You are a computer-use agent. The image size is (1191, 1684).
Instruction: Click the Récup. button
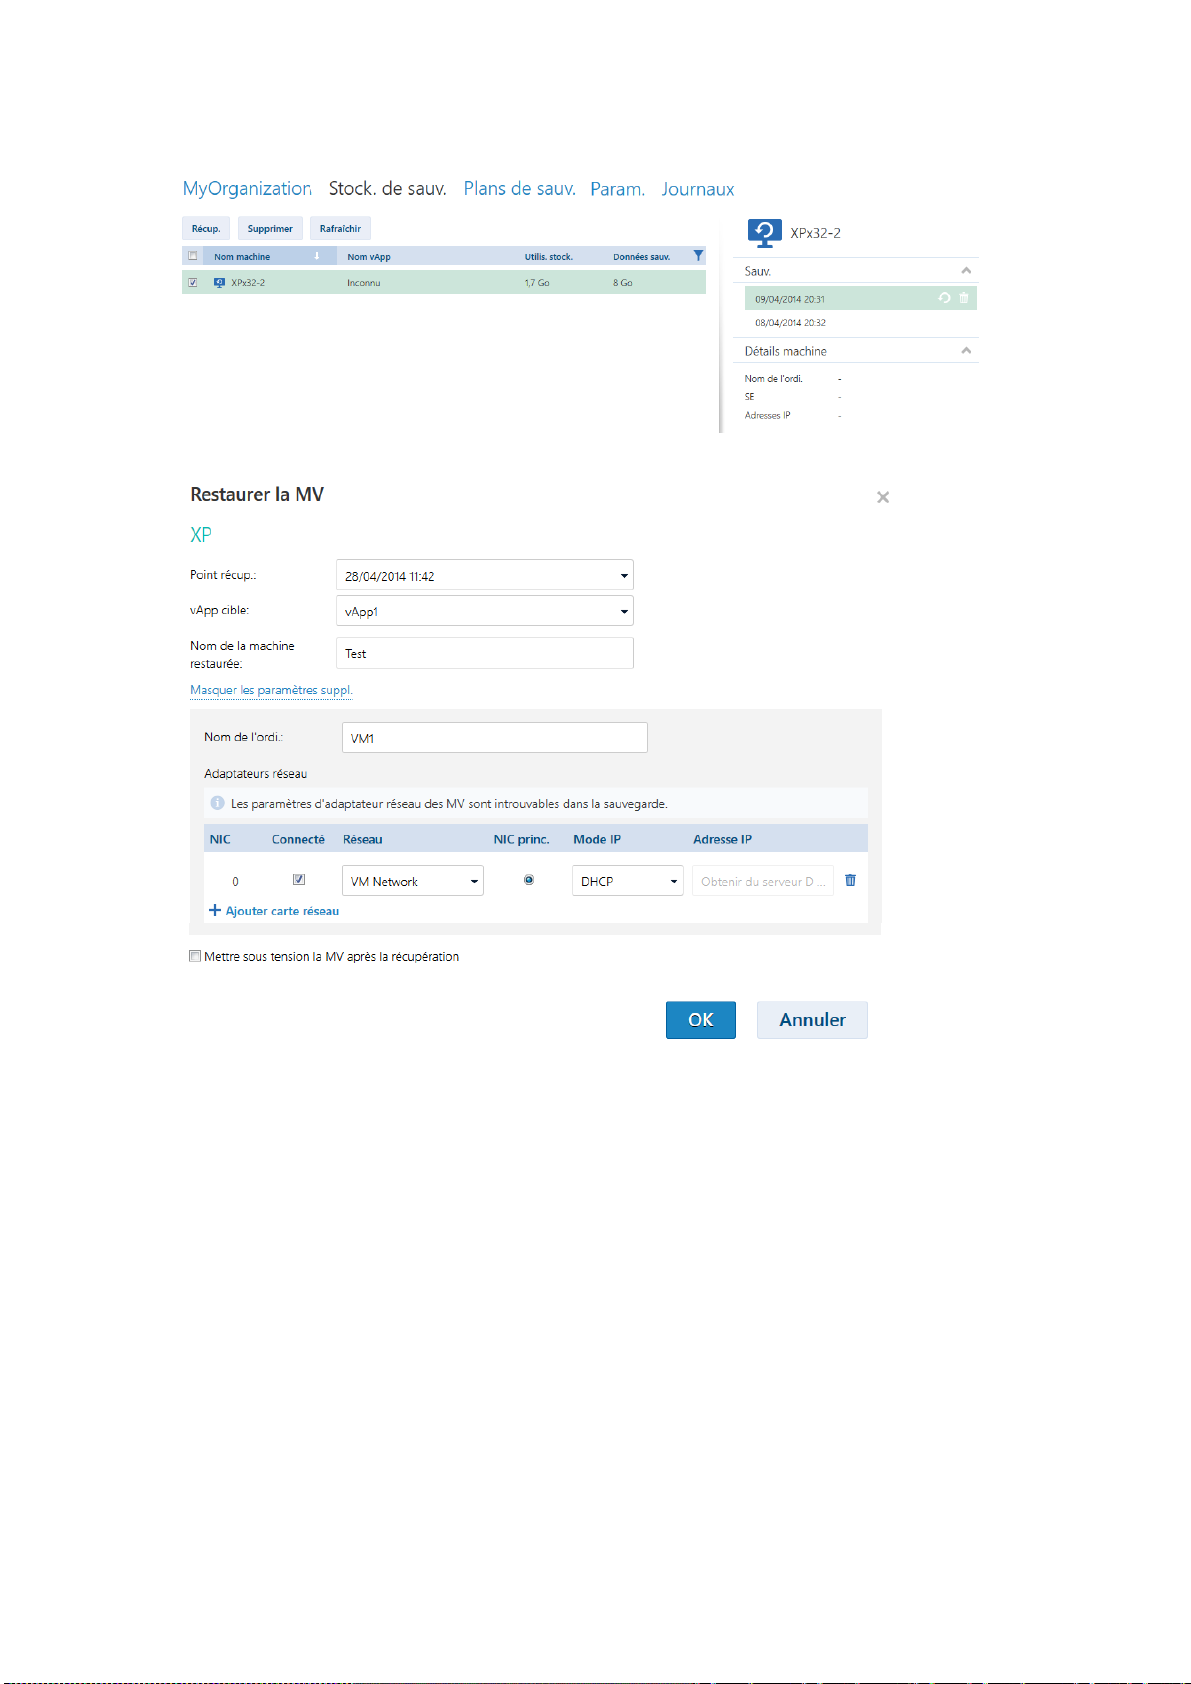206,229
